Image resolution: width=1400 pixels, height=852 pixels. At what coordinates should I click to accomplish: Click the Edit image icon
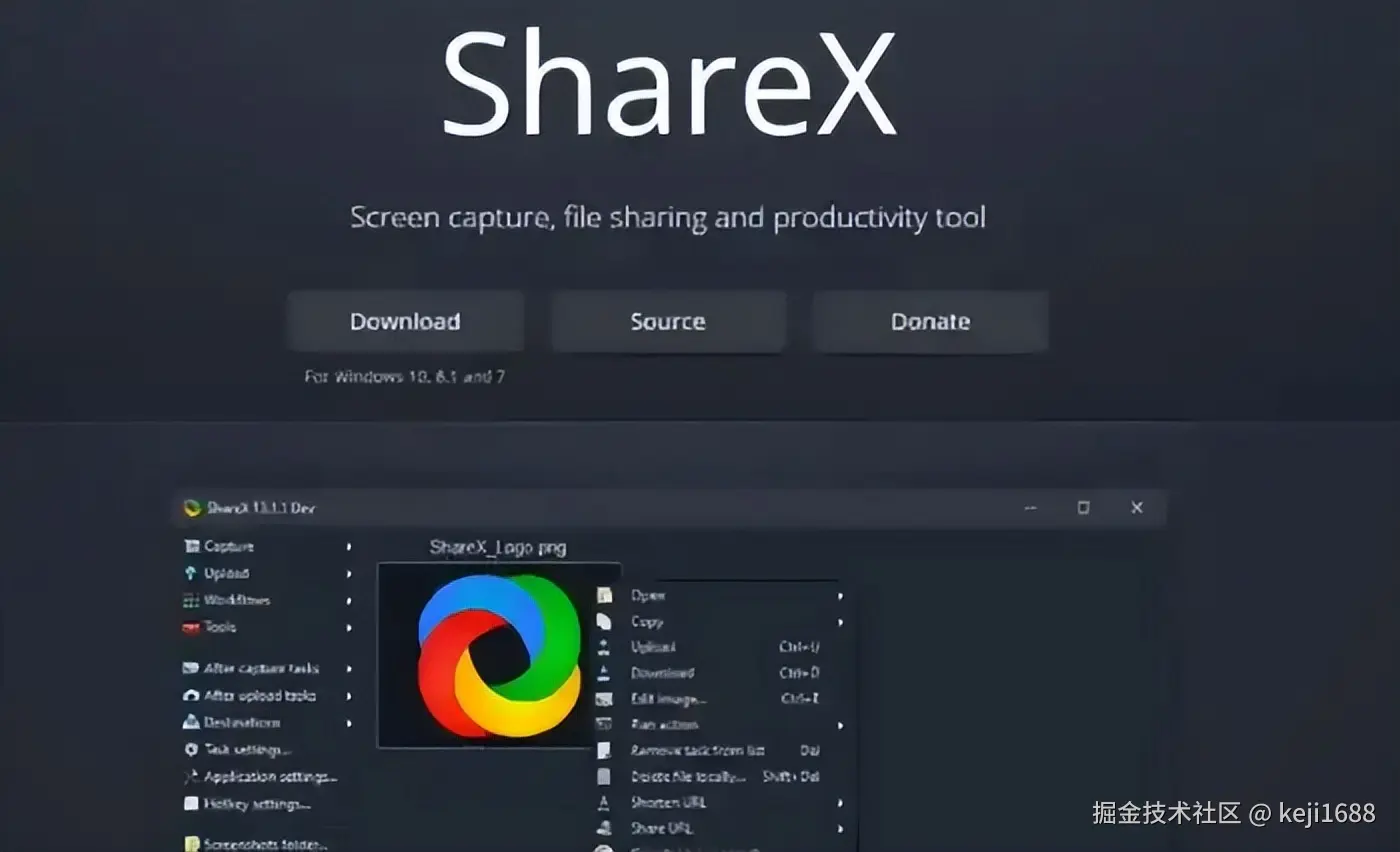(x=604, y=699)
